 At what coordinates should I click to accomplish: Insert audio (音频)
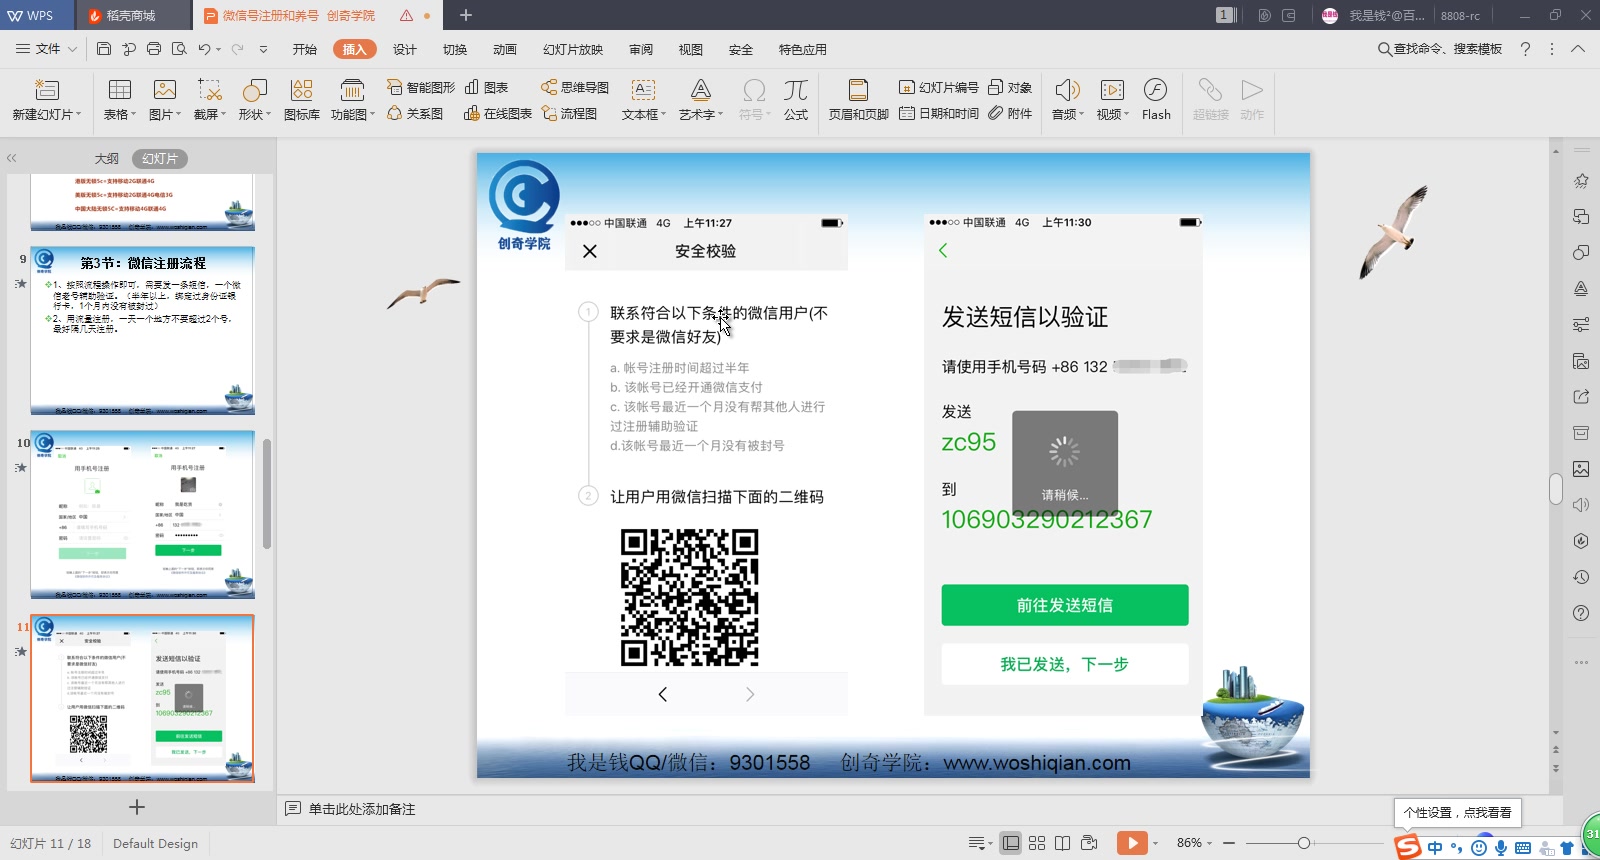pos(1067,100)
